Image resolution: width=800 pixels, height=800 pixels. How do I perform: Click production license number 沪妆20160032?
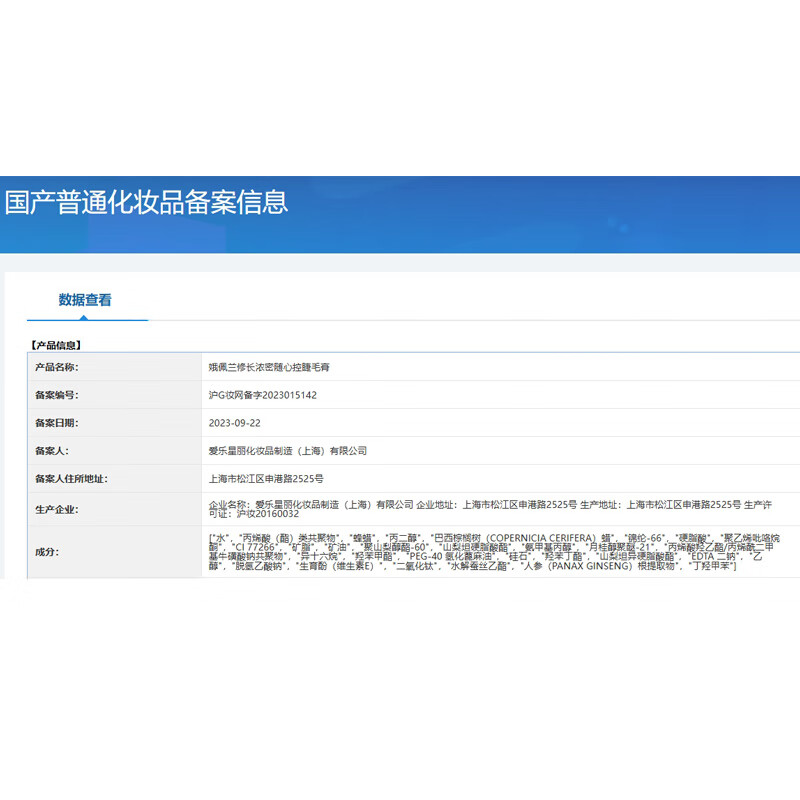(266, 514)
